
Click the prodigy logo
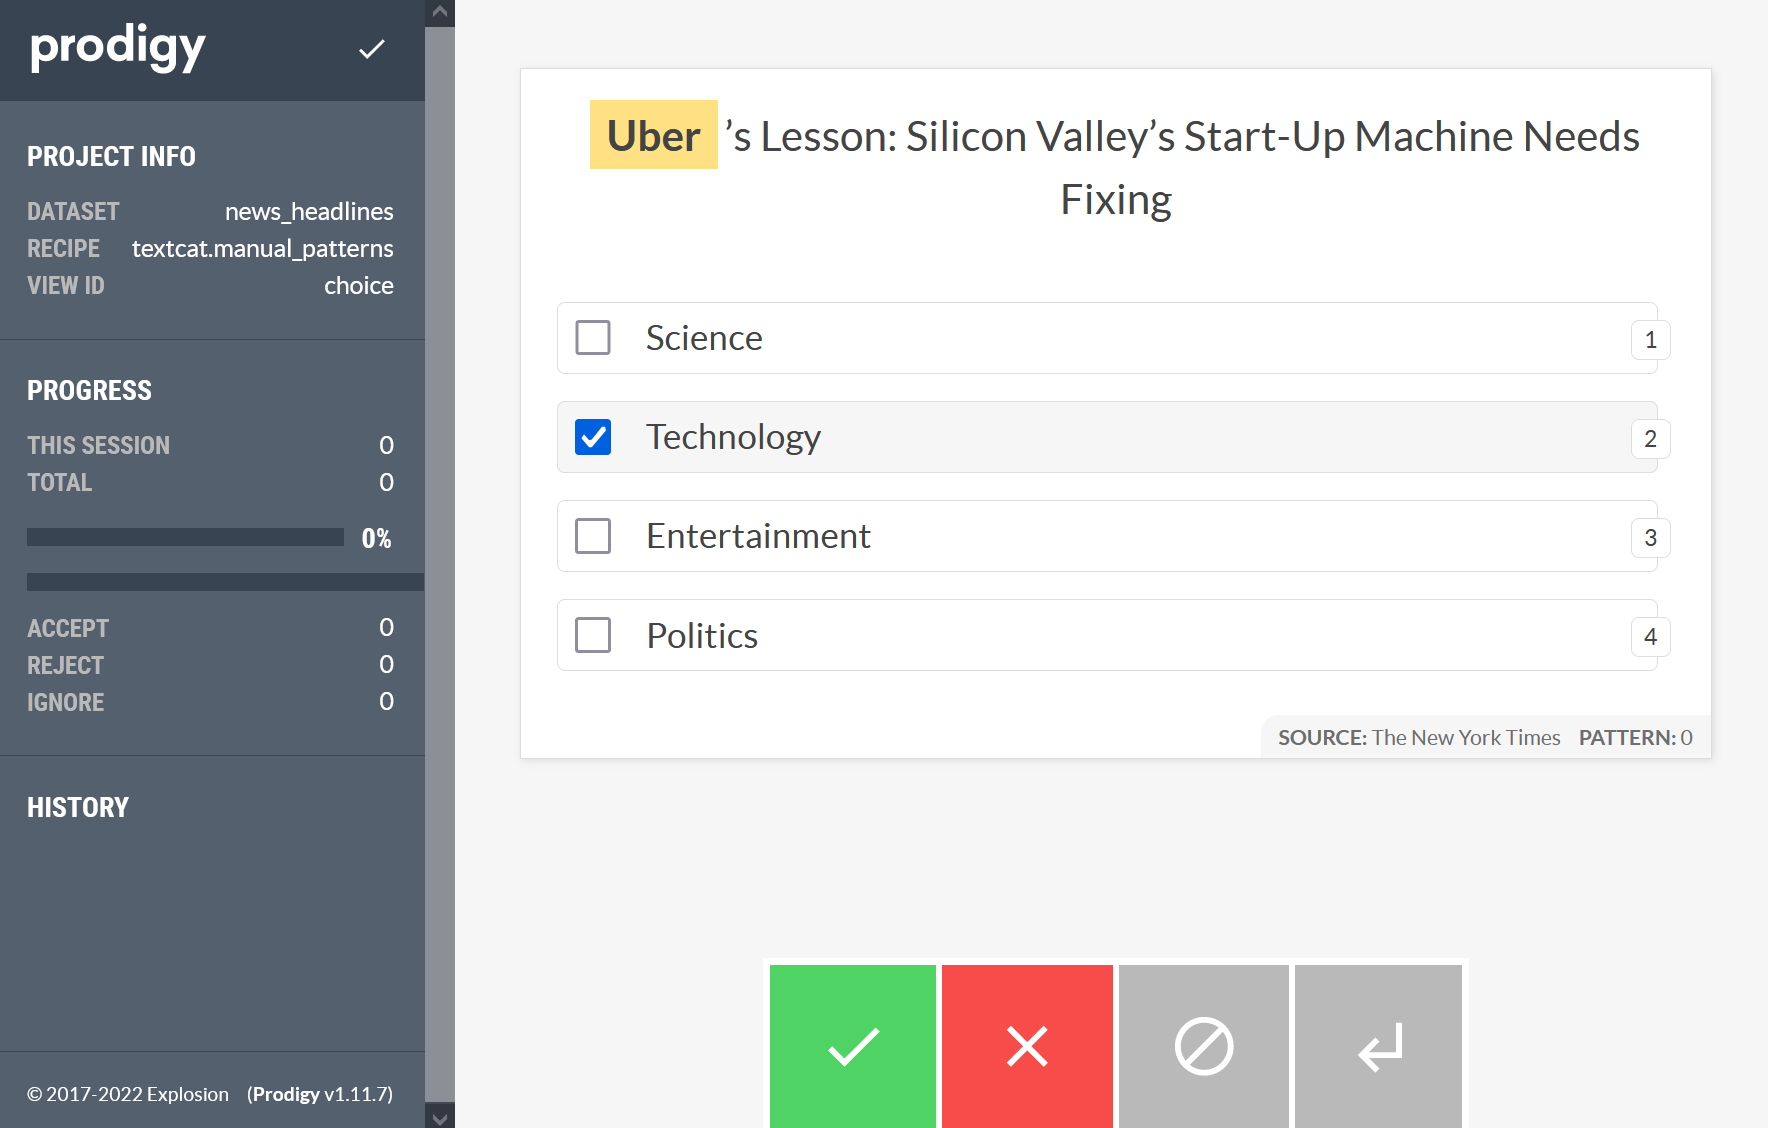point(118,48)
